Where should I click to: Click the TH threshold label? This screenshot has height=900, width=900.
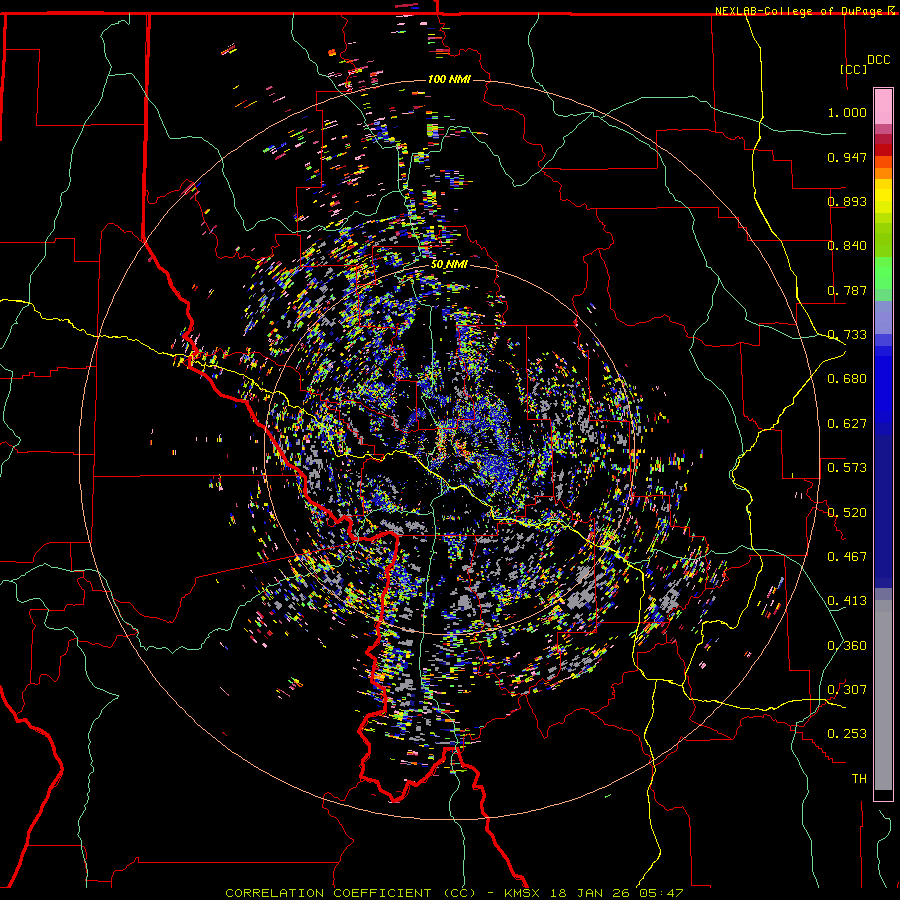(859, 779)
